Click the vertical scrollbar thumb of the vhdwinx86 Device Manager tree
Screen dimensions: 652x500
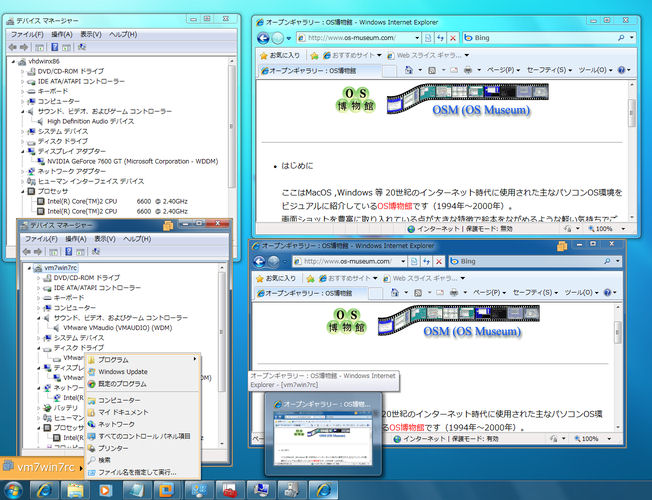[x=231, y=126]
